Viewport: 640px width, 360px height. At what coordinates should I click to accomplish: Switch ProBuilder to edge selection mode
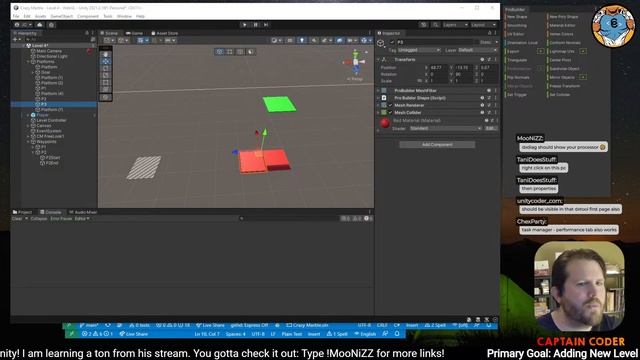(x=240, y=52)
